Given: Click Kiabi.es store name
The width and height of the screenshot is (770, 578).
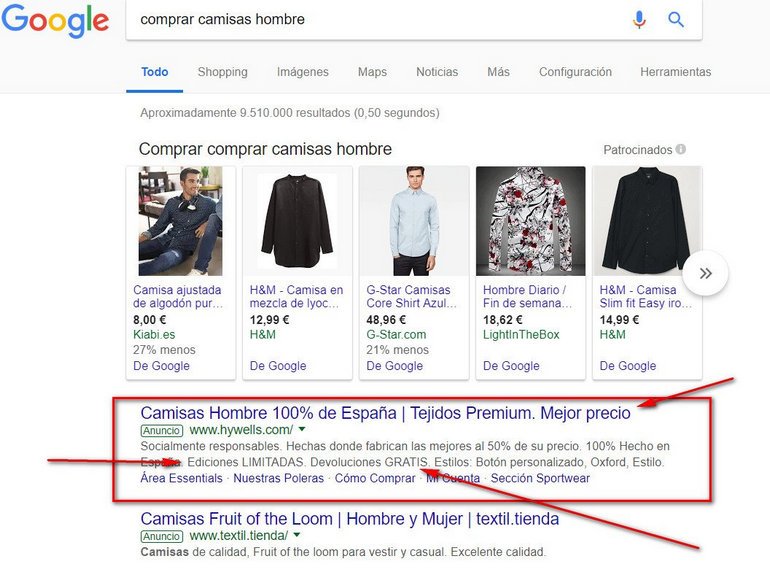Looking at the screenshot, I should tap(154, 335).
